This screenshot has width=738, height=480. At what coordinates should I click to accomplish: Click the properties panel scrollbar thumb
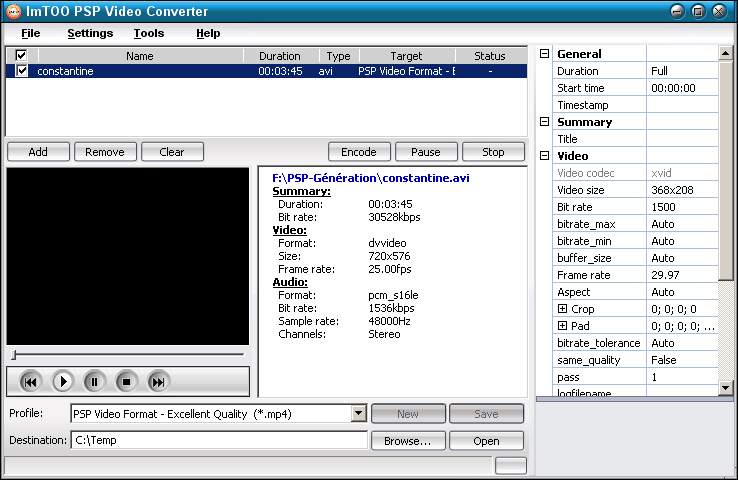[725, 170]
